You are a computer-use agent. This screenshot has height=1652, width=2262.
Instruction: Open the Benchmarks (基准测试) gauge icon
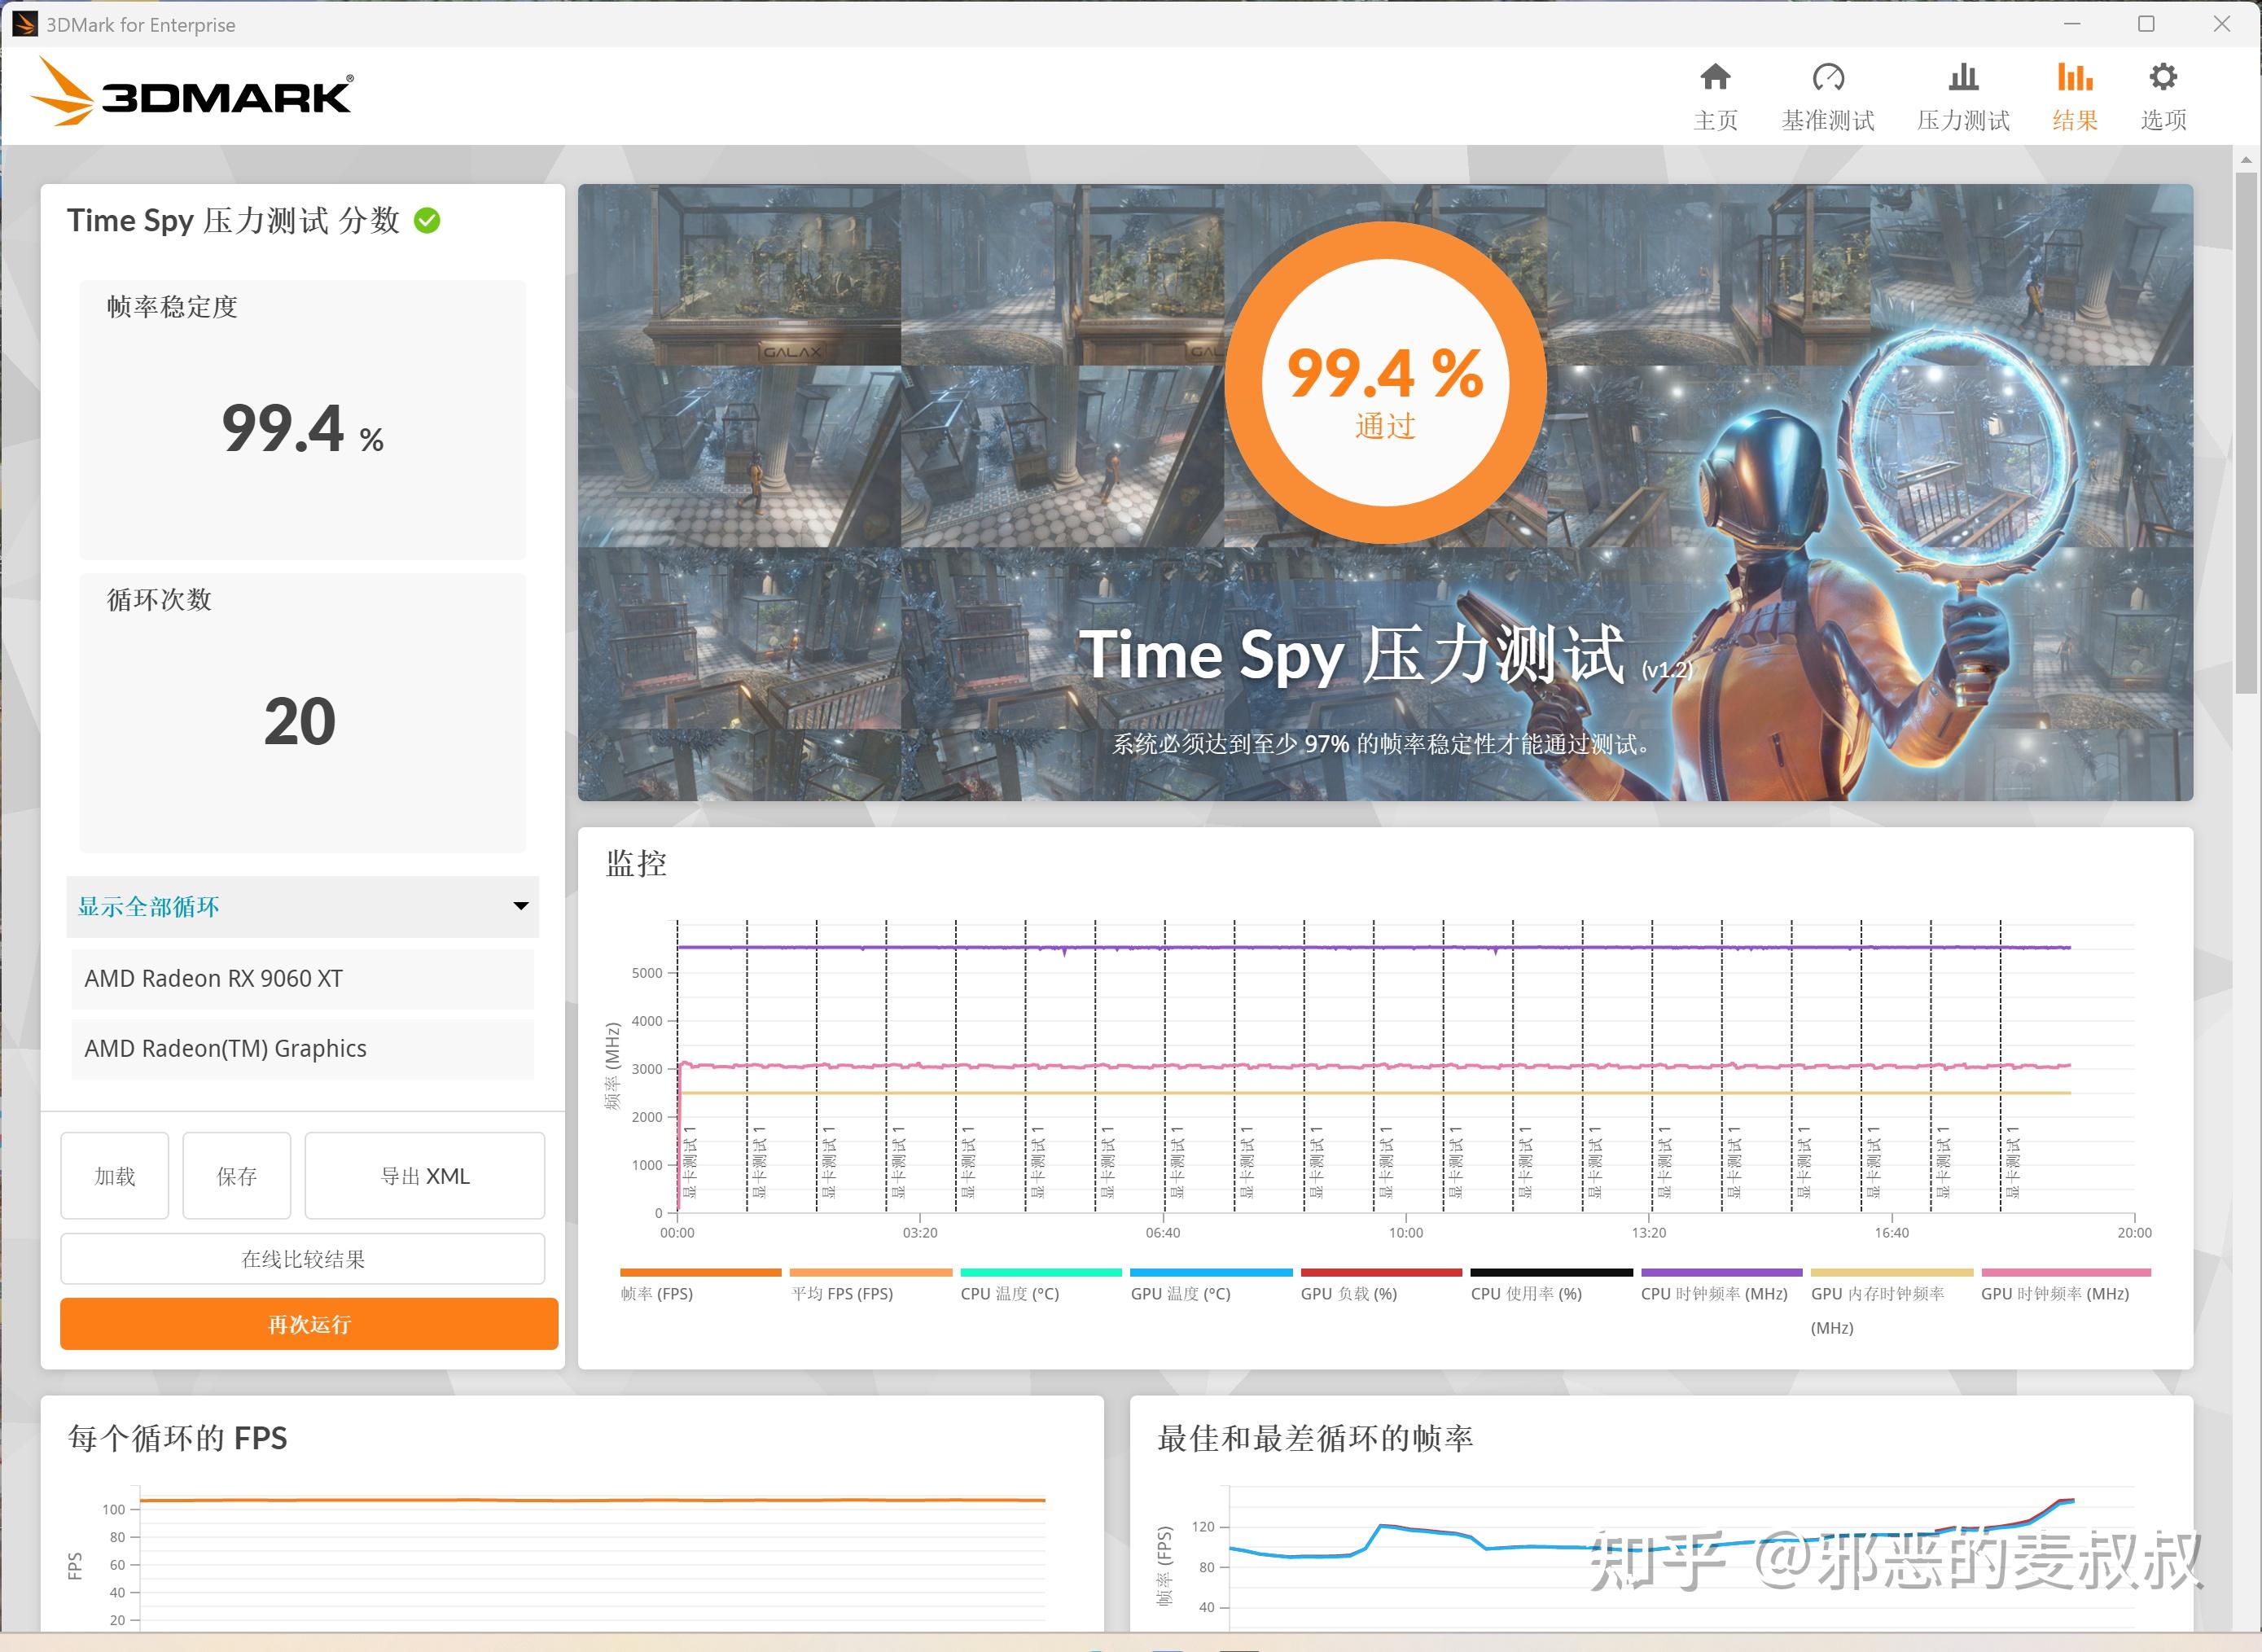(1827, 79)
